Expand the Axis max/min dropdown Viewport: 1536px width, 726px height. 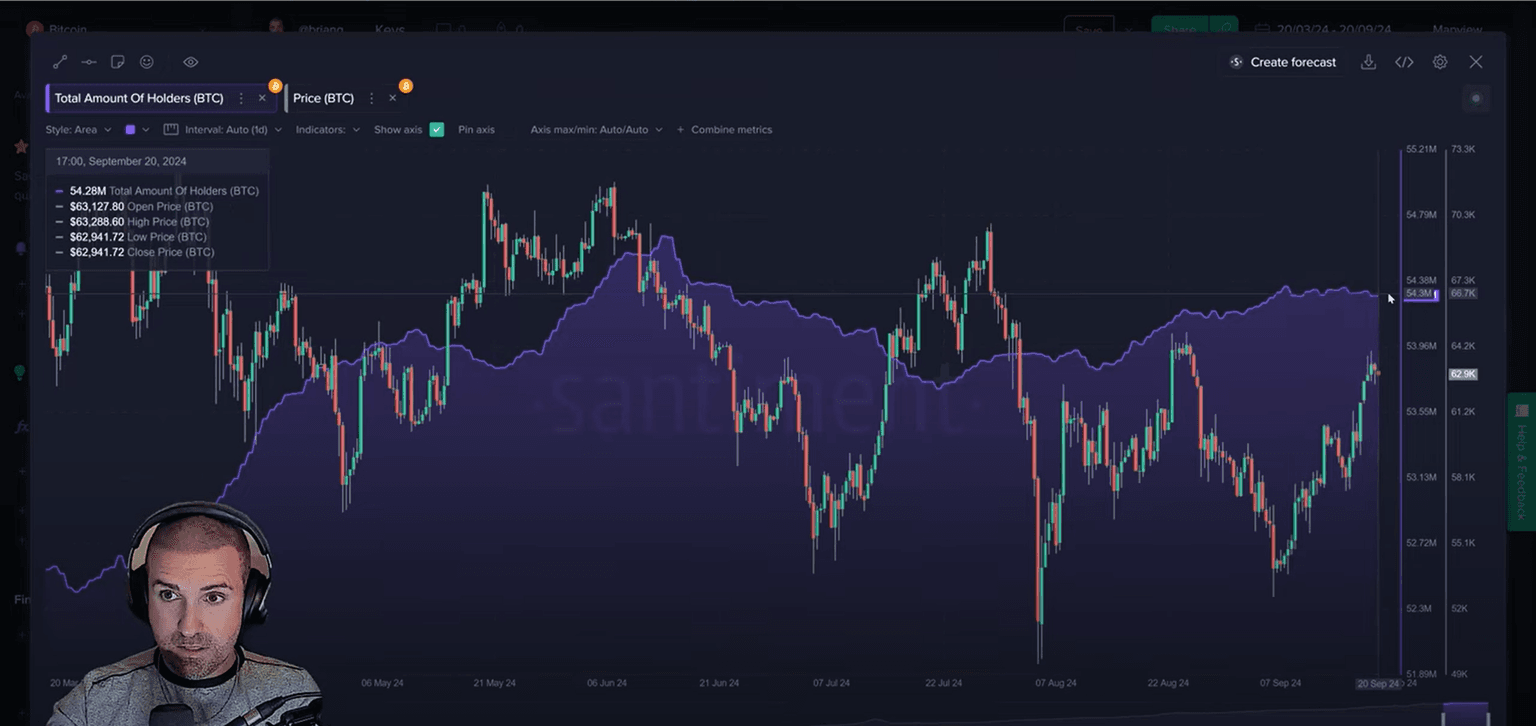pos(596,129)
